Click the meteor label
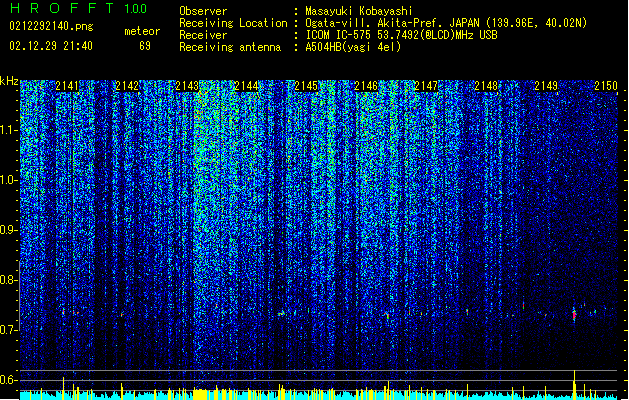 142,31
